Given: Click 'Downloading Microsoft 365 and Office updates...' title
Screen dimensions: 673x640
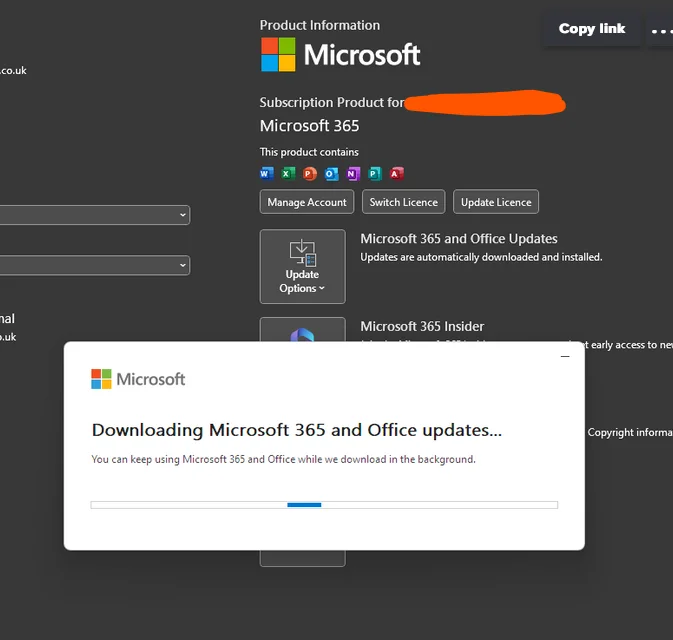Looking at the screenshot, I should pos(297,430).
